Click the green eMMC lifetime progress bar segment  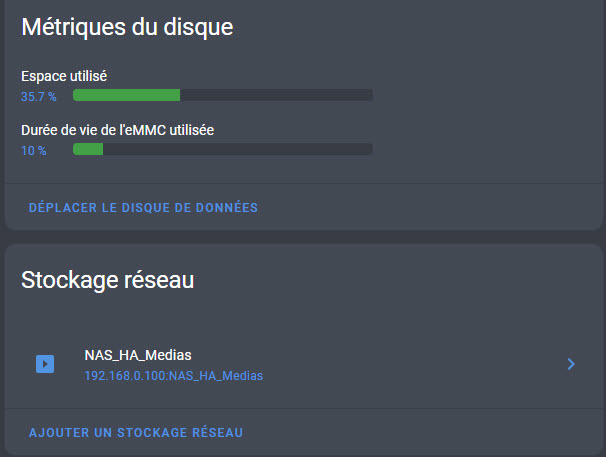pyautogui.click(x=88, y=149)
